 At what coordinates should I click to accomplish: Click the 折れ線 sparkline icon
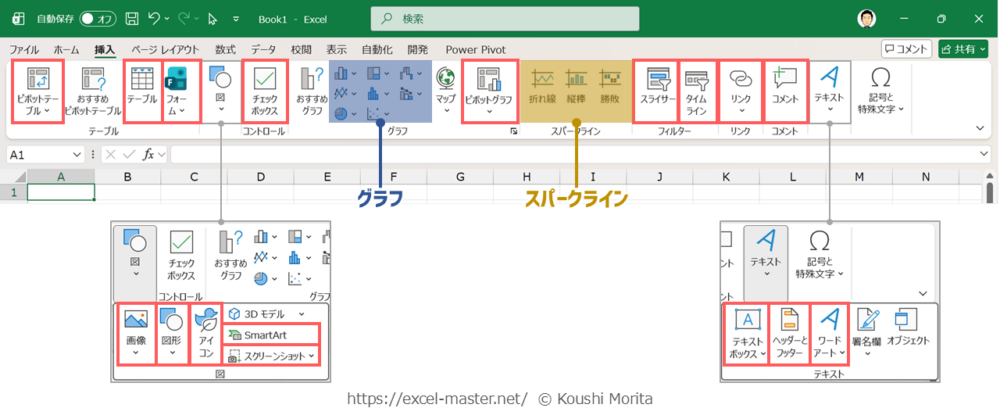coord(543,86)
